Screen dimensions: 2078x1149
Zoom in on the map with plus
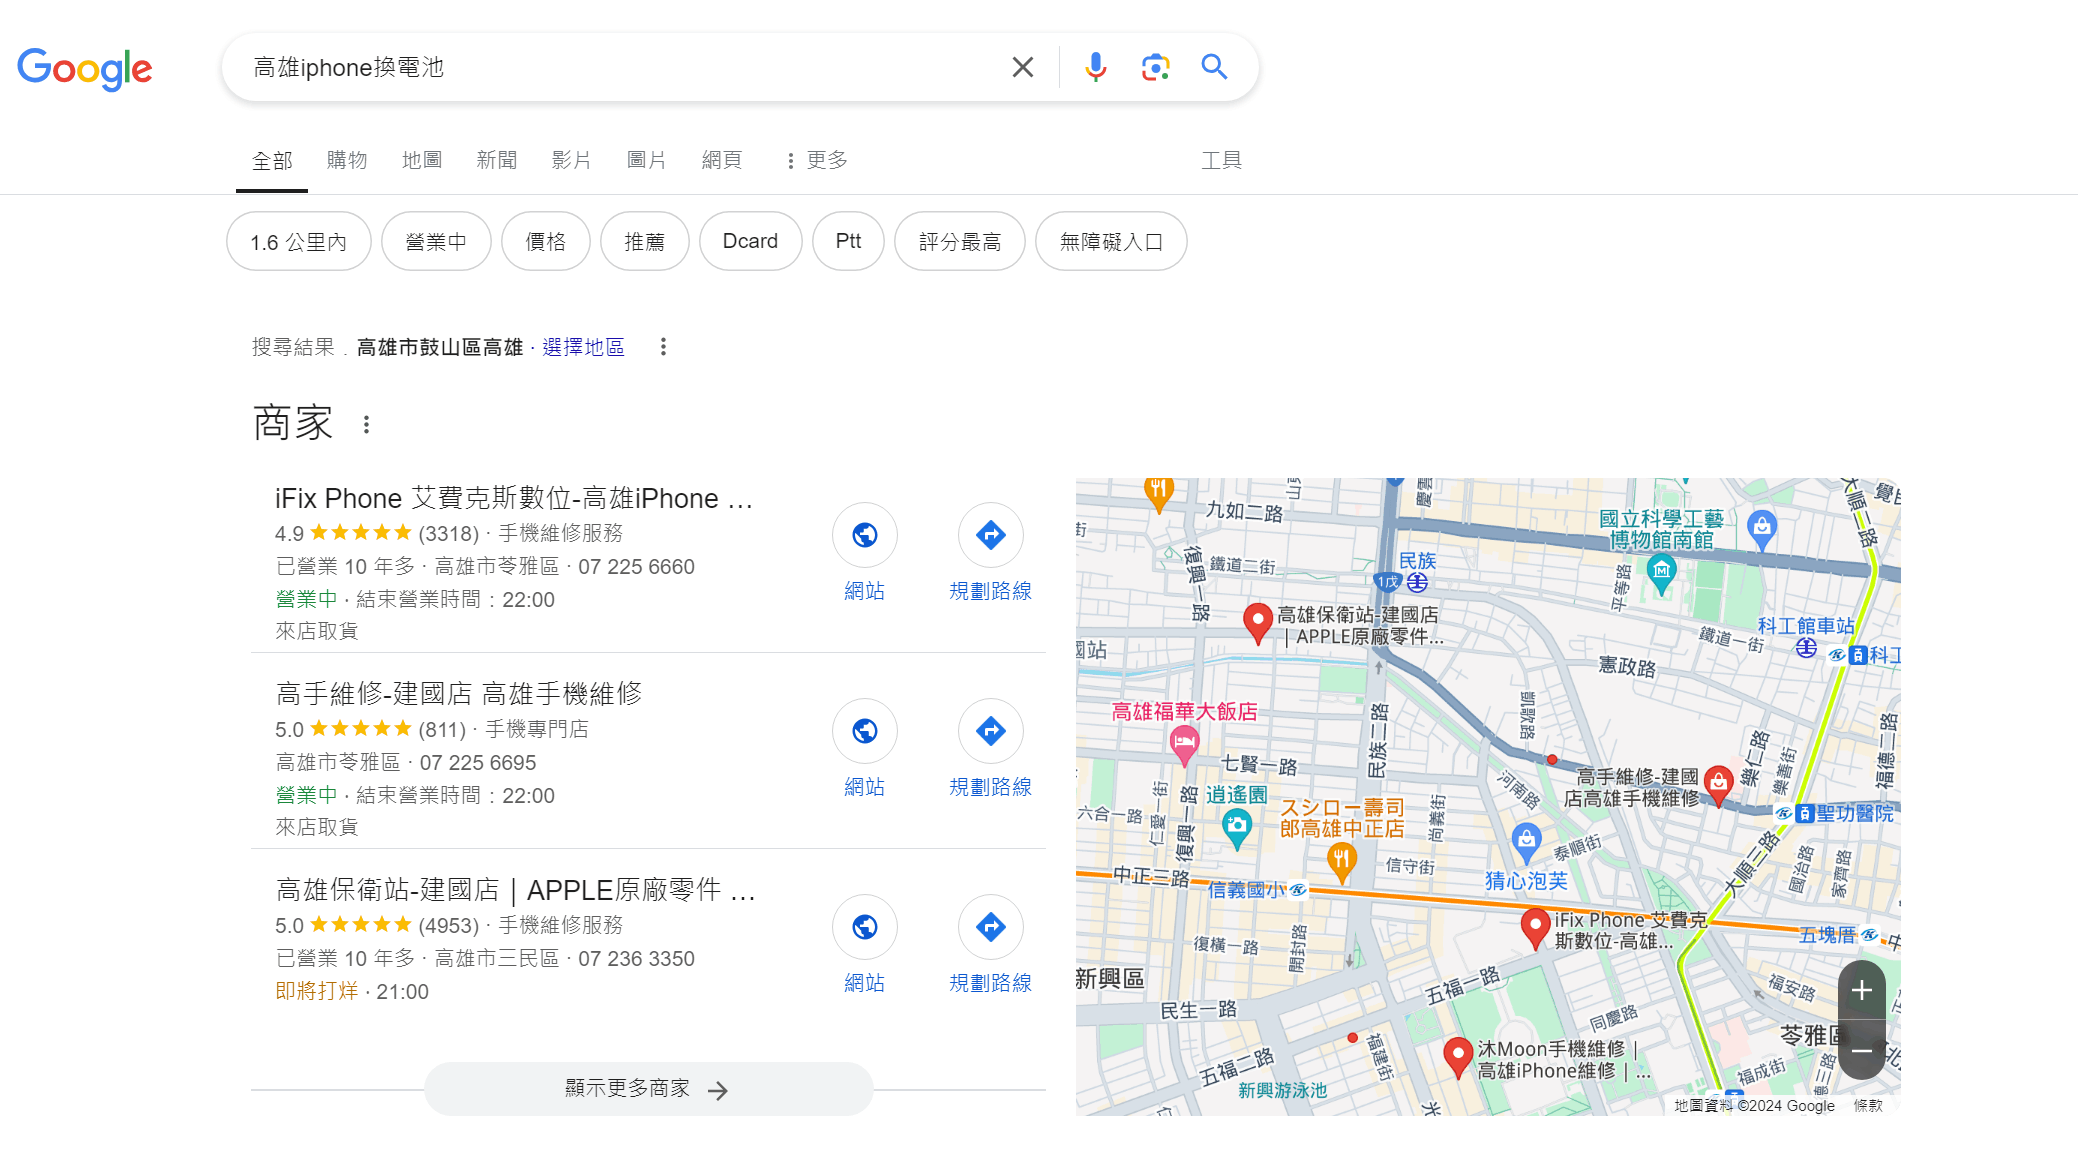click(x=1861, y=990)
